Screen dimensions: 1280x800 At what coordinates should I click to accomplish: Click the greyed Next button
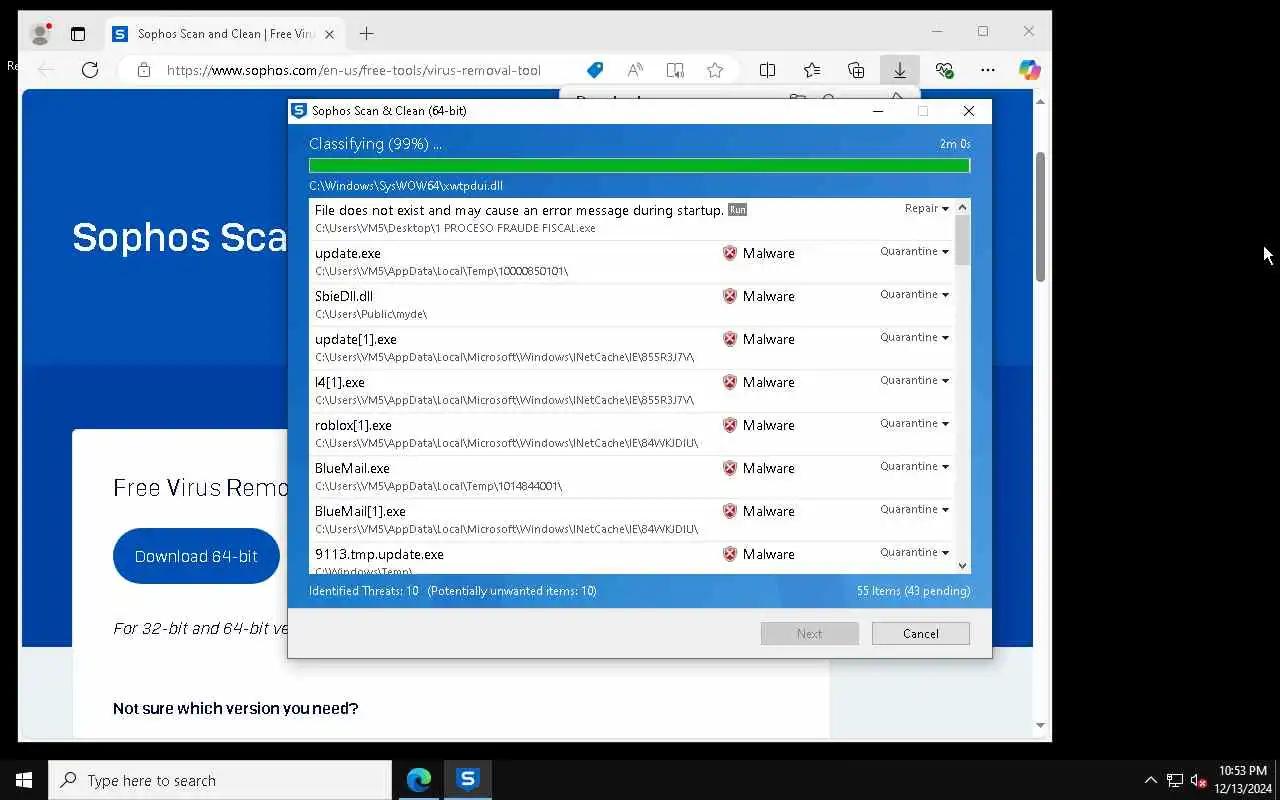[809, 633]
